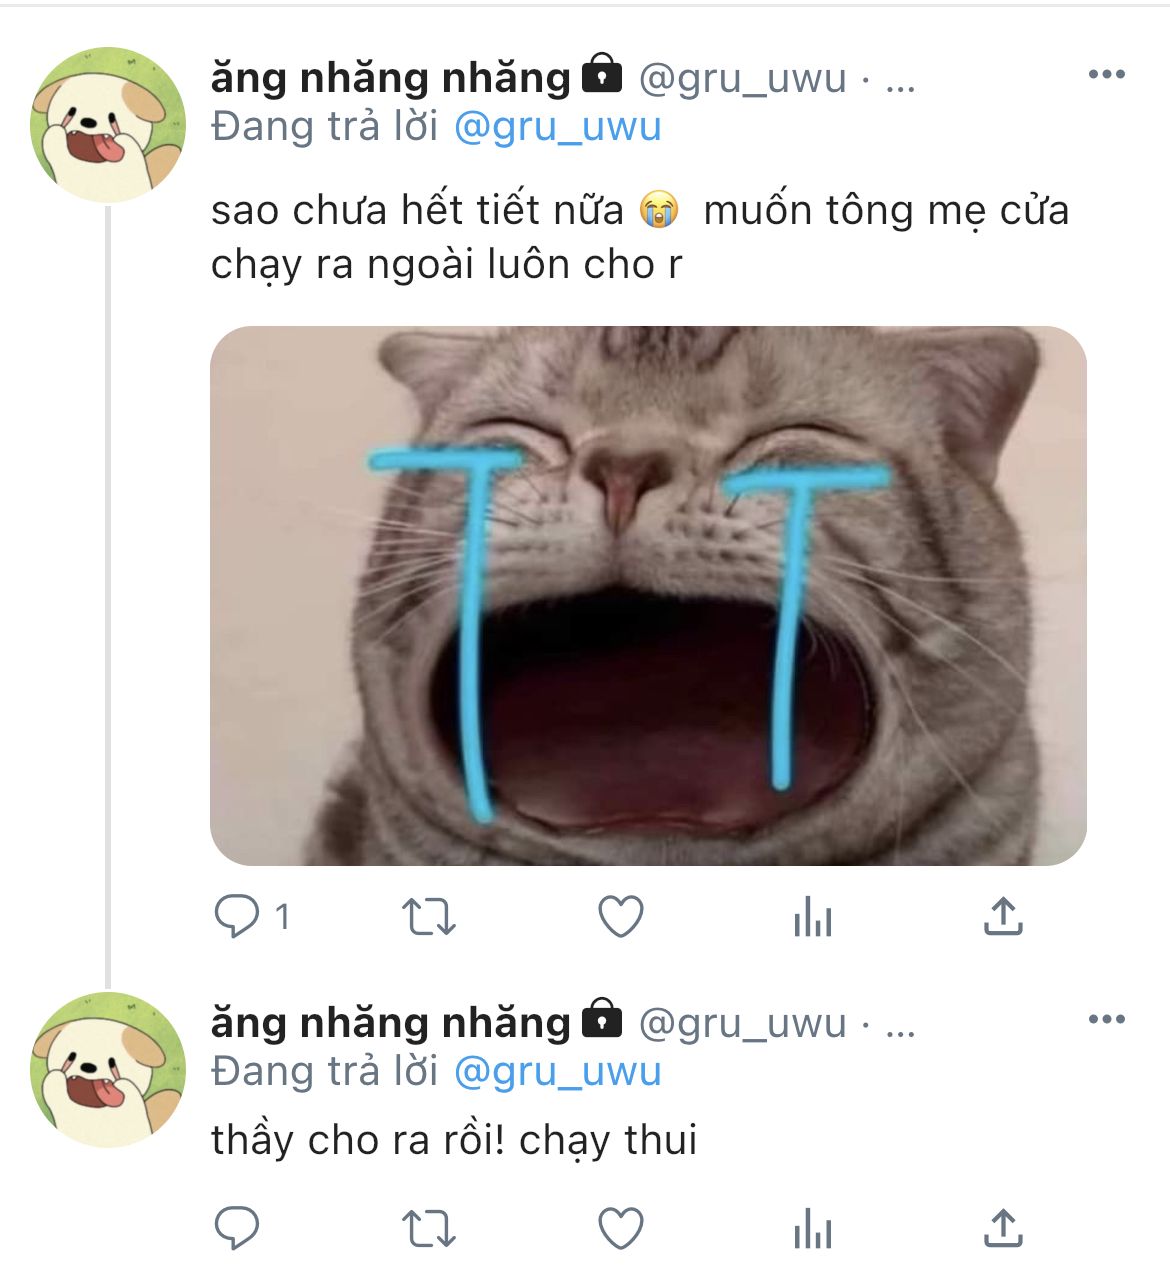Like the 'thầy cho ra rồi' tweet

(620, 1229)
